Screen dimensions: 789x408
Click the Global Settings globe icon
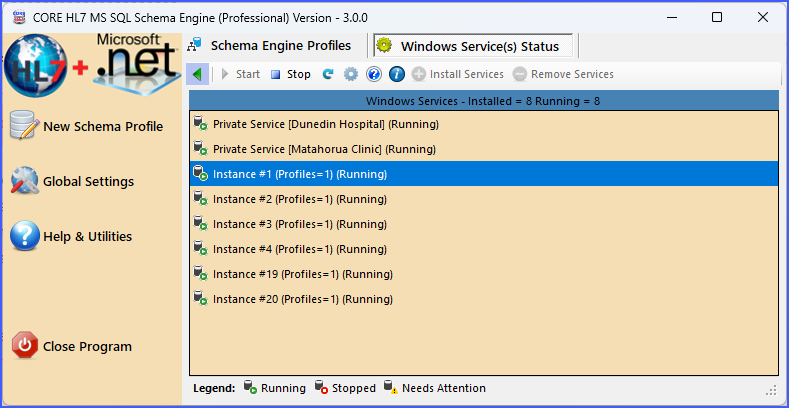(x=24, y=181)
